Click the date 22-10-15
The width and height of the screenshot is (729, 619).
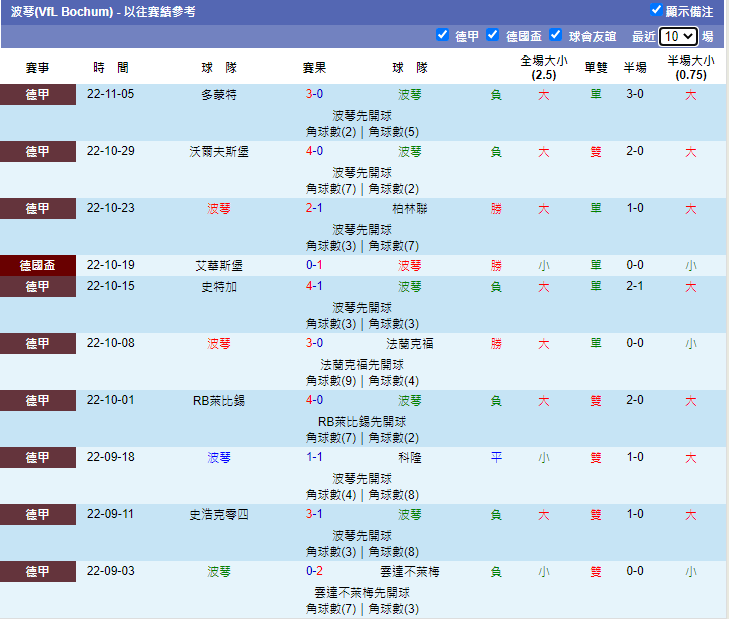(111, 286)
